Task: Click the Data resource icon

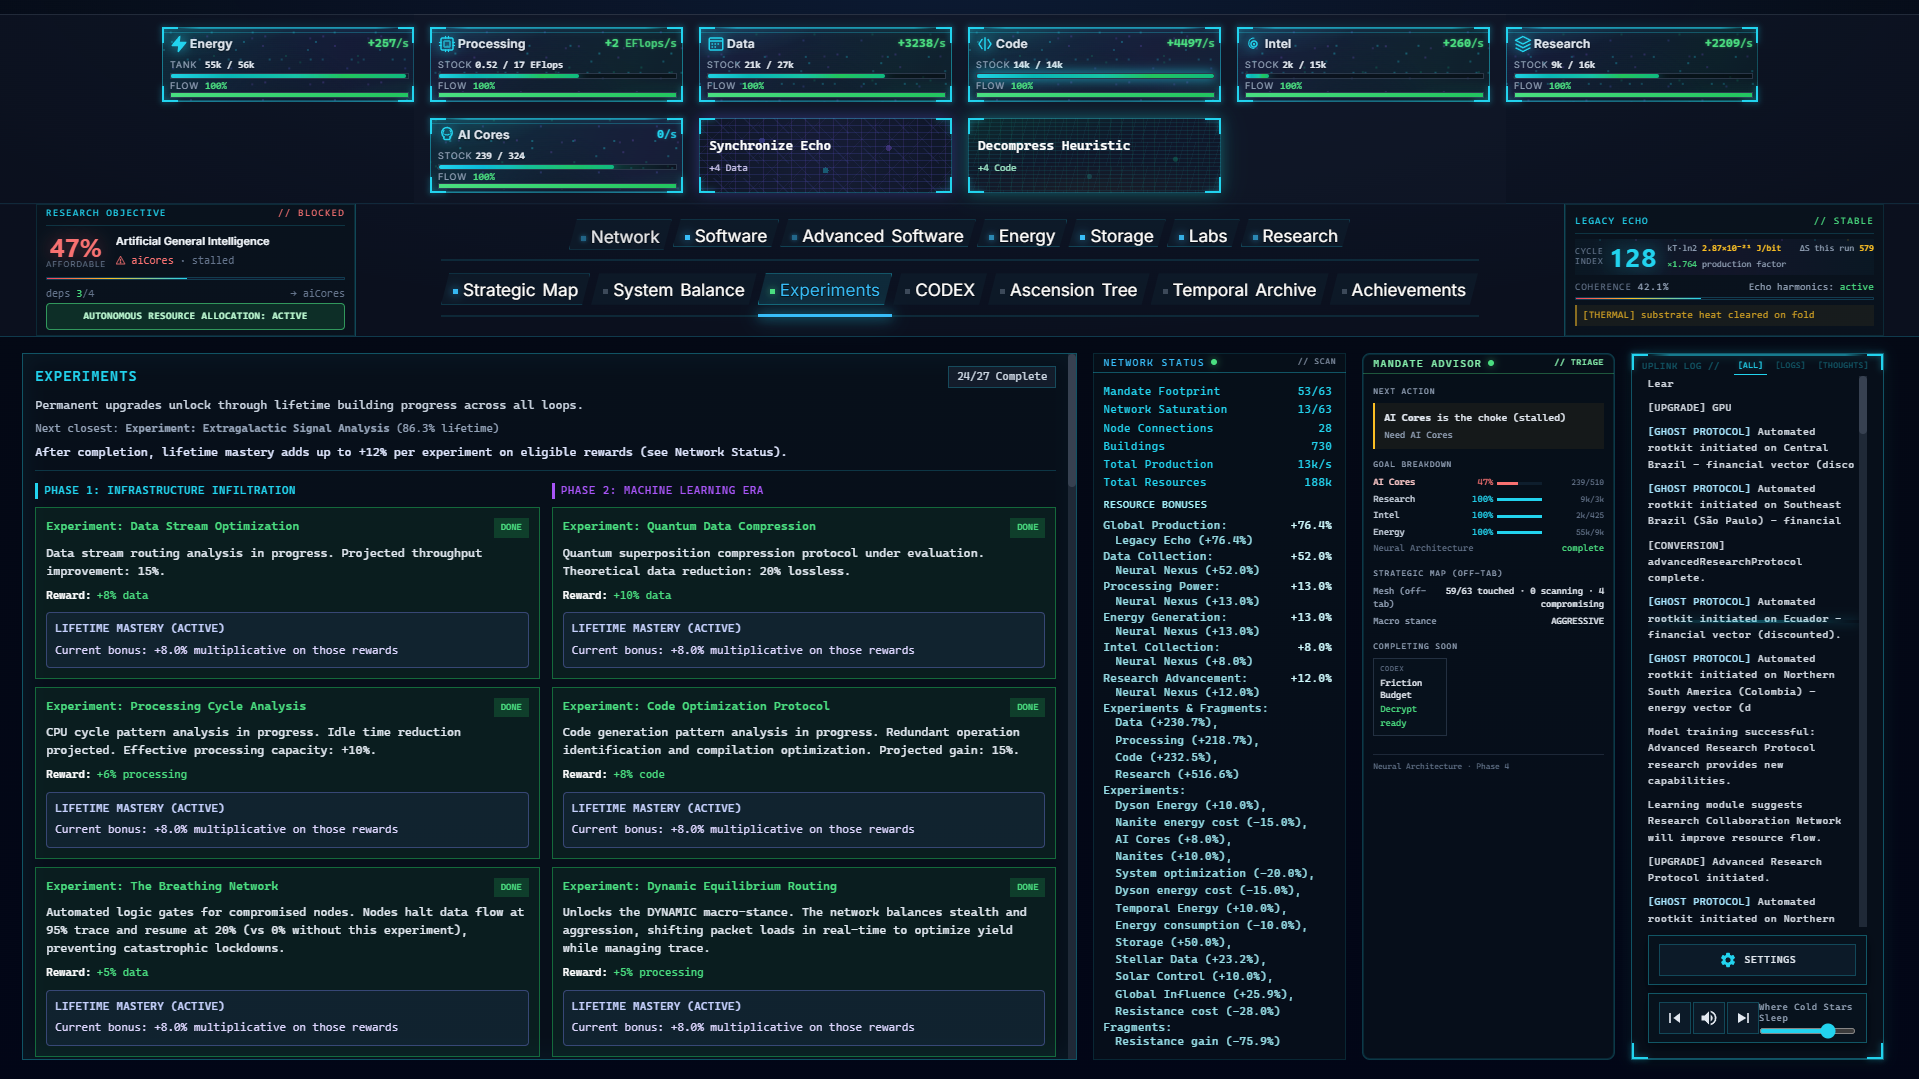Action: pos(716,44)
